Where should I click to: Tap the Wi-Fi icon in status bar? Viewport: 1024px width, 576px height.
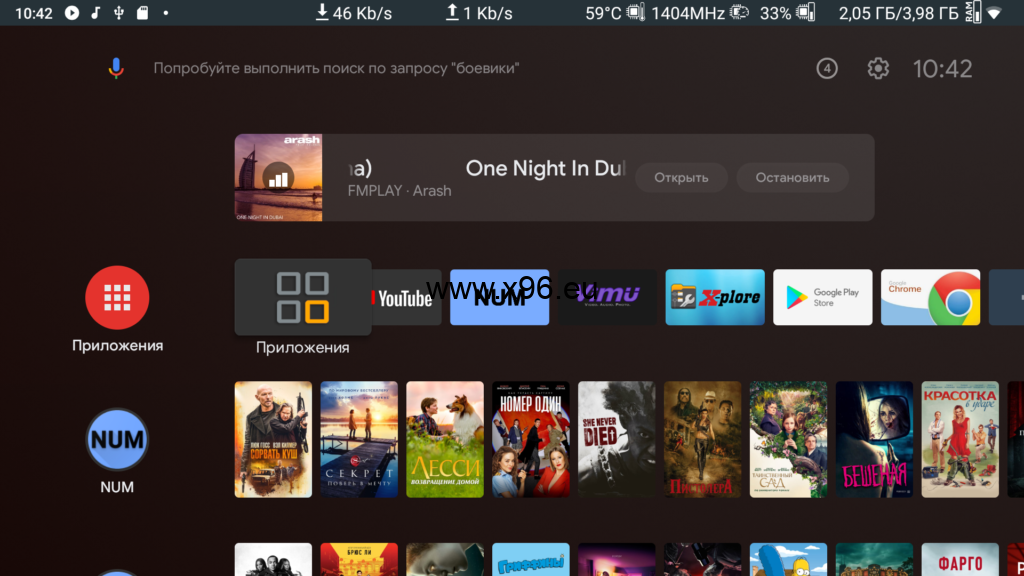click(x=993, y=13)
